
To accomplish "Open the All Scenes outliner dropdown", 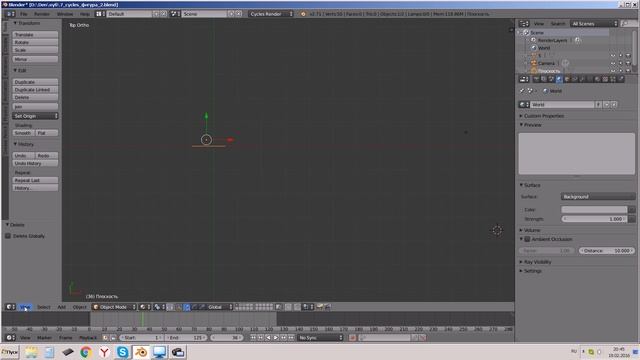I will pyautogui.click(x=594, y=24).
